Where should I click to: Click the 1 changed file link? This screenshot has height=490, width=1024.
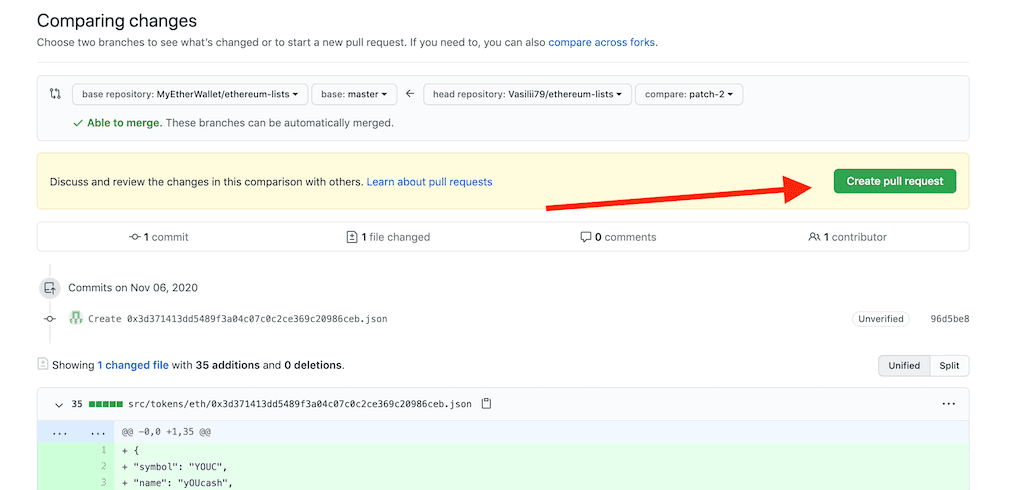(133, 365)
